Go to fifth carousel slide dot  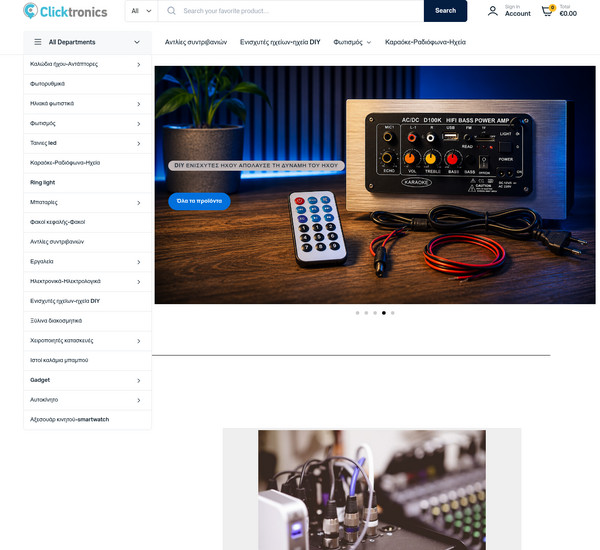point(393,313)
